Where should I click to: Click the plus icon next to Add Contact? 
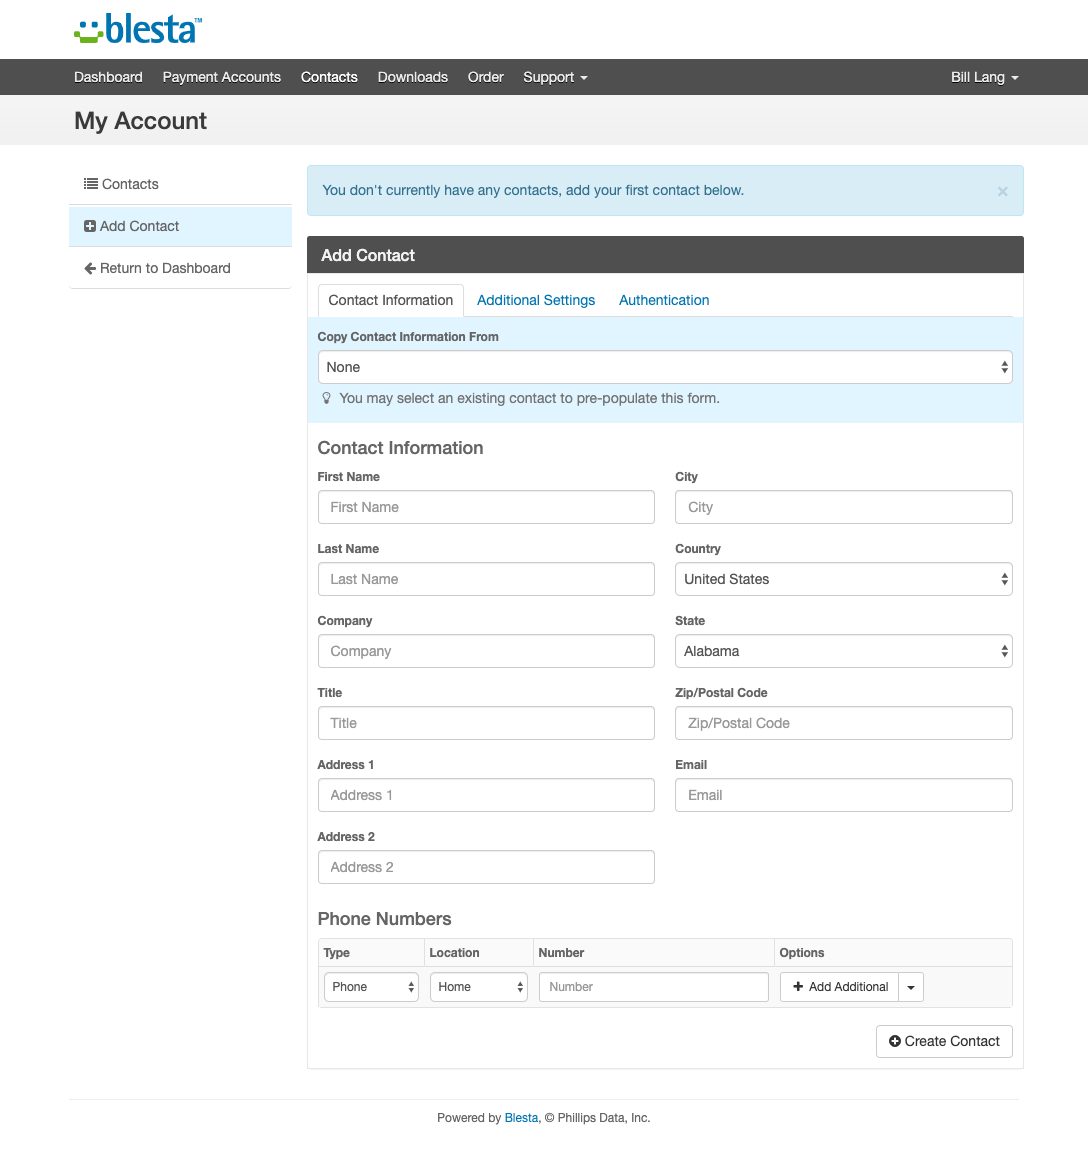91,226
